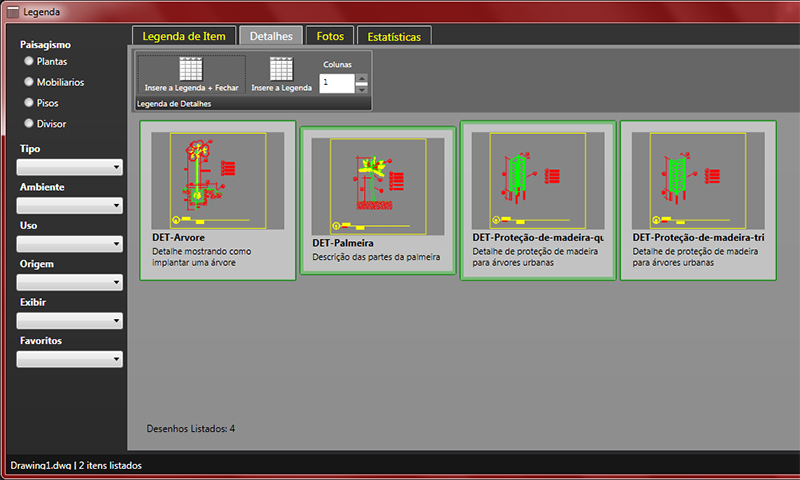The width and height of the screenshot is (800, 480).
Task: Pick the DET-Proteção-de-madeira-qu detail
Action: coord(538,180)
